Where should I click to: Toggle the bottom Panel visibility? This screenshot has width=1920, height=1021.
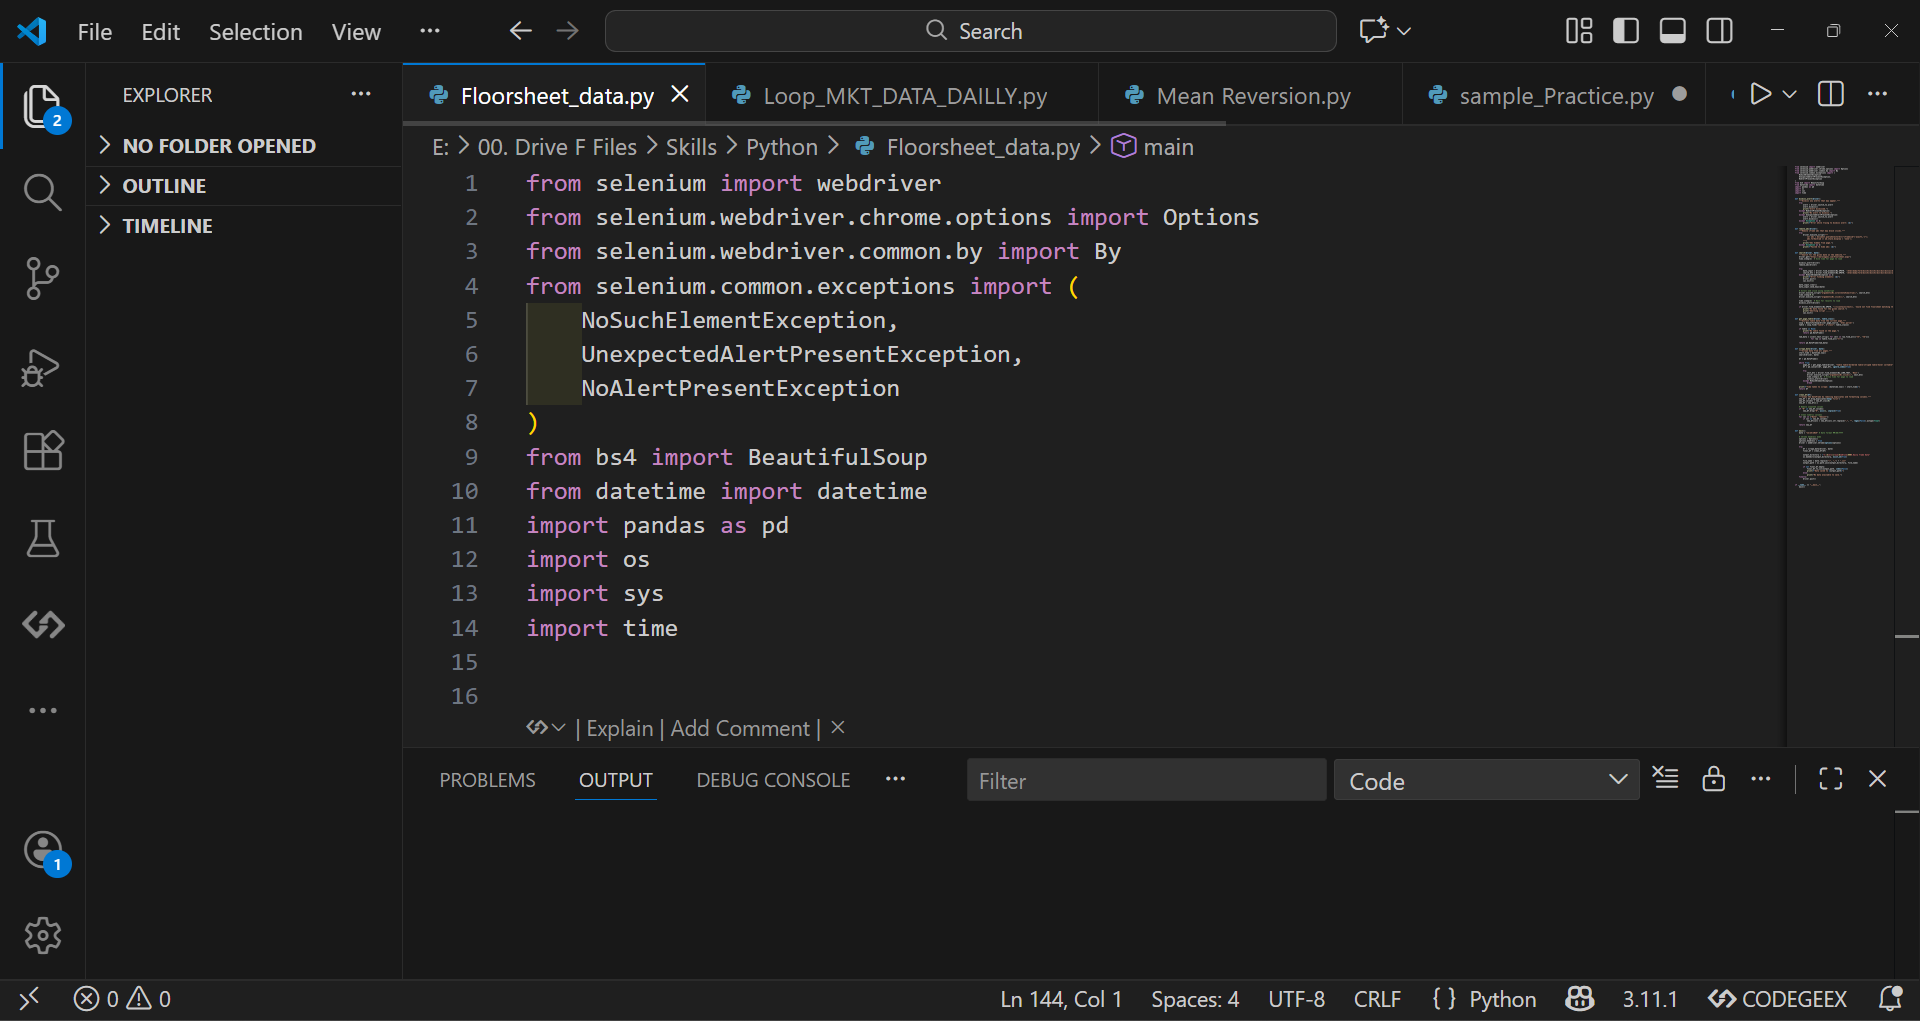point(1672,30)
